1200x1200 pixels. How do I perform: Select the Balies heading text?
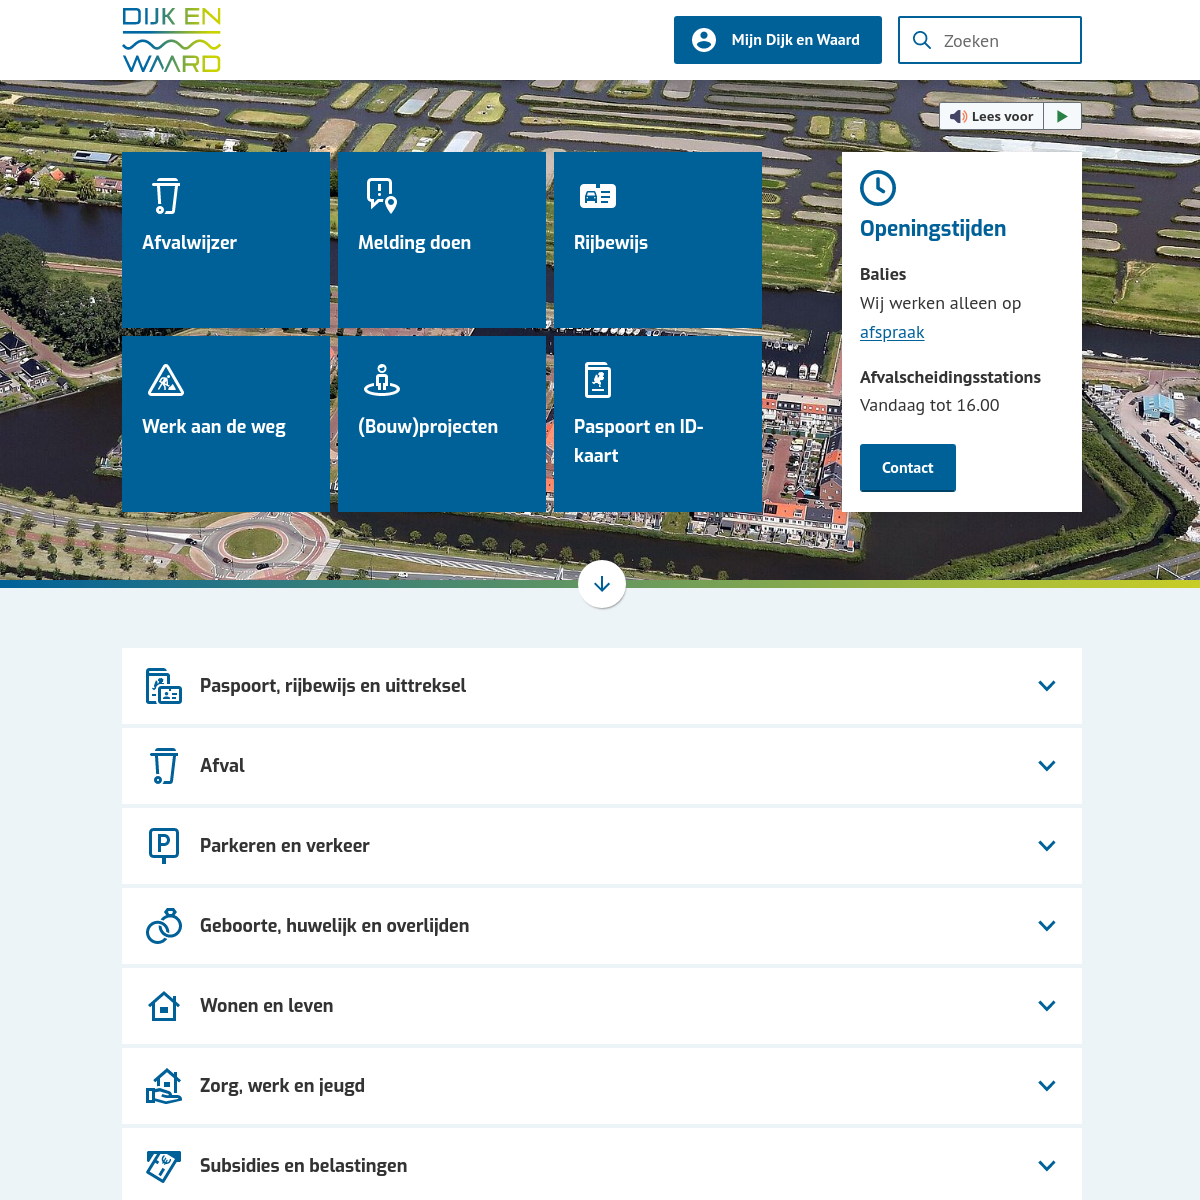(883, 274)
